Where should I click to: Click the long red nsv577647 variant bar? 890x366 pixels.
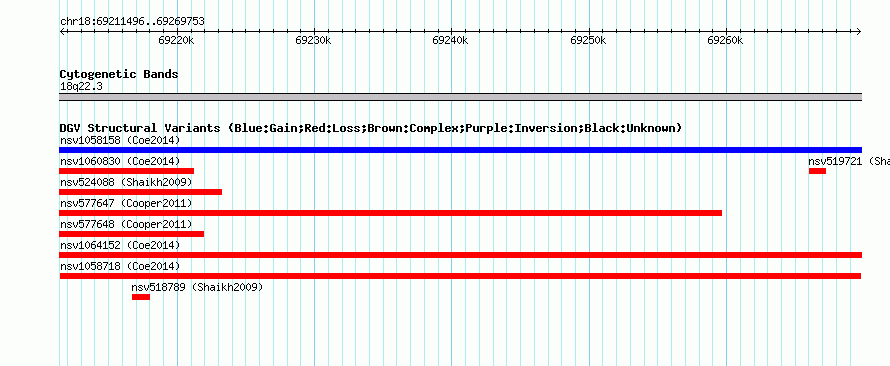click(391, 213)
